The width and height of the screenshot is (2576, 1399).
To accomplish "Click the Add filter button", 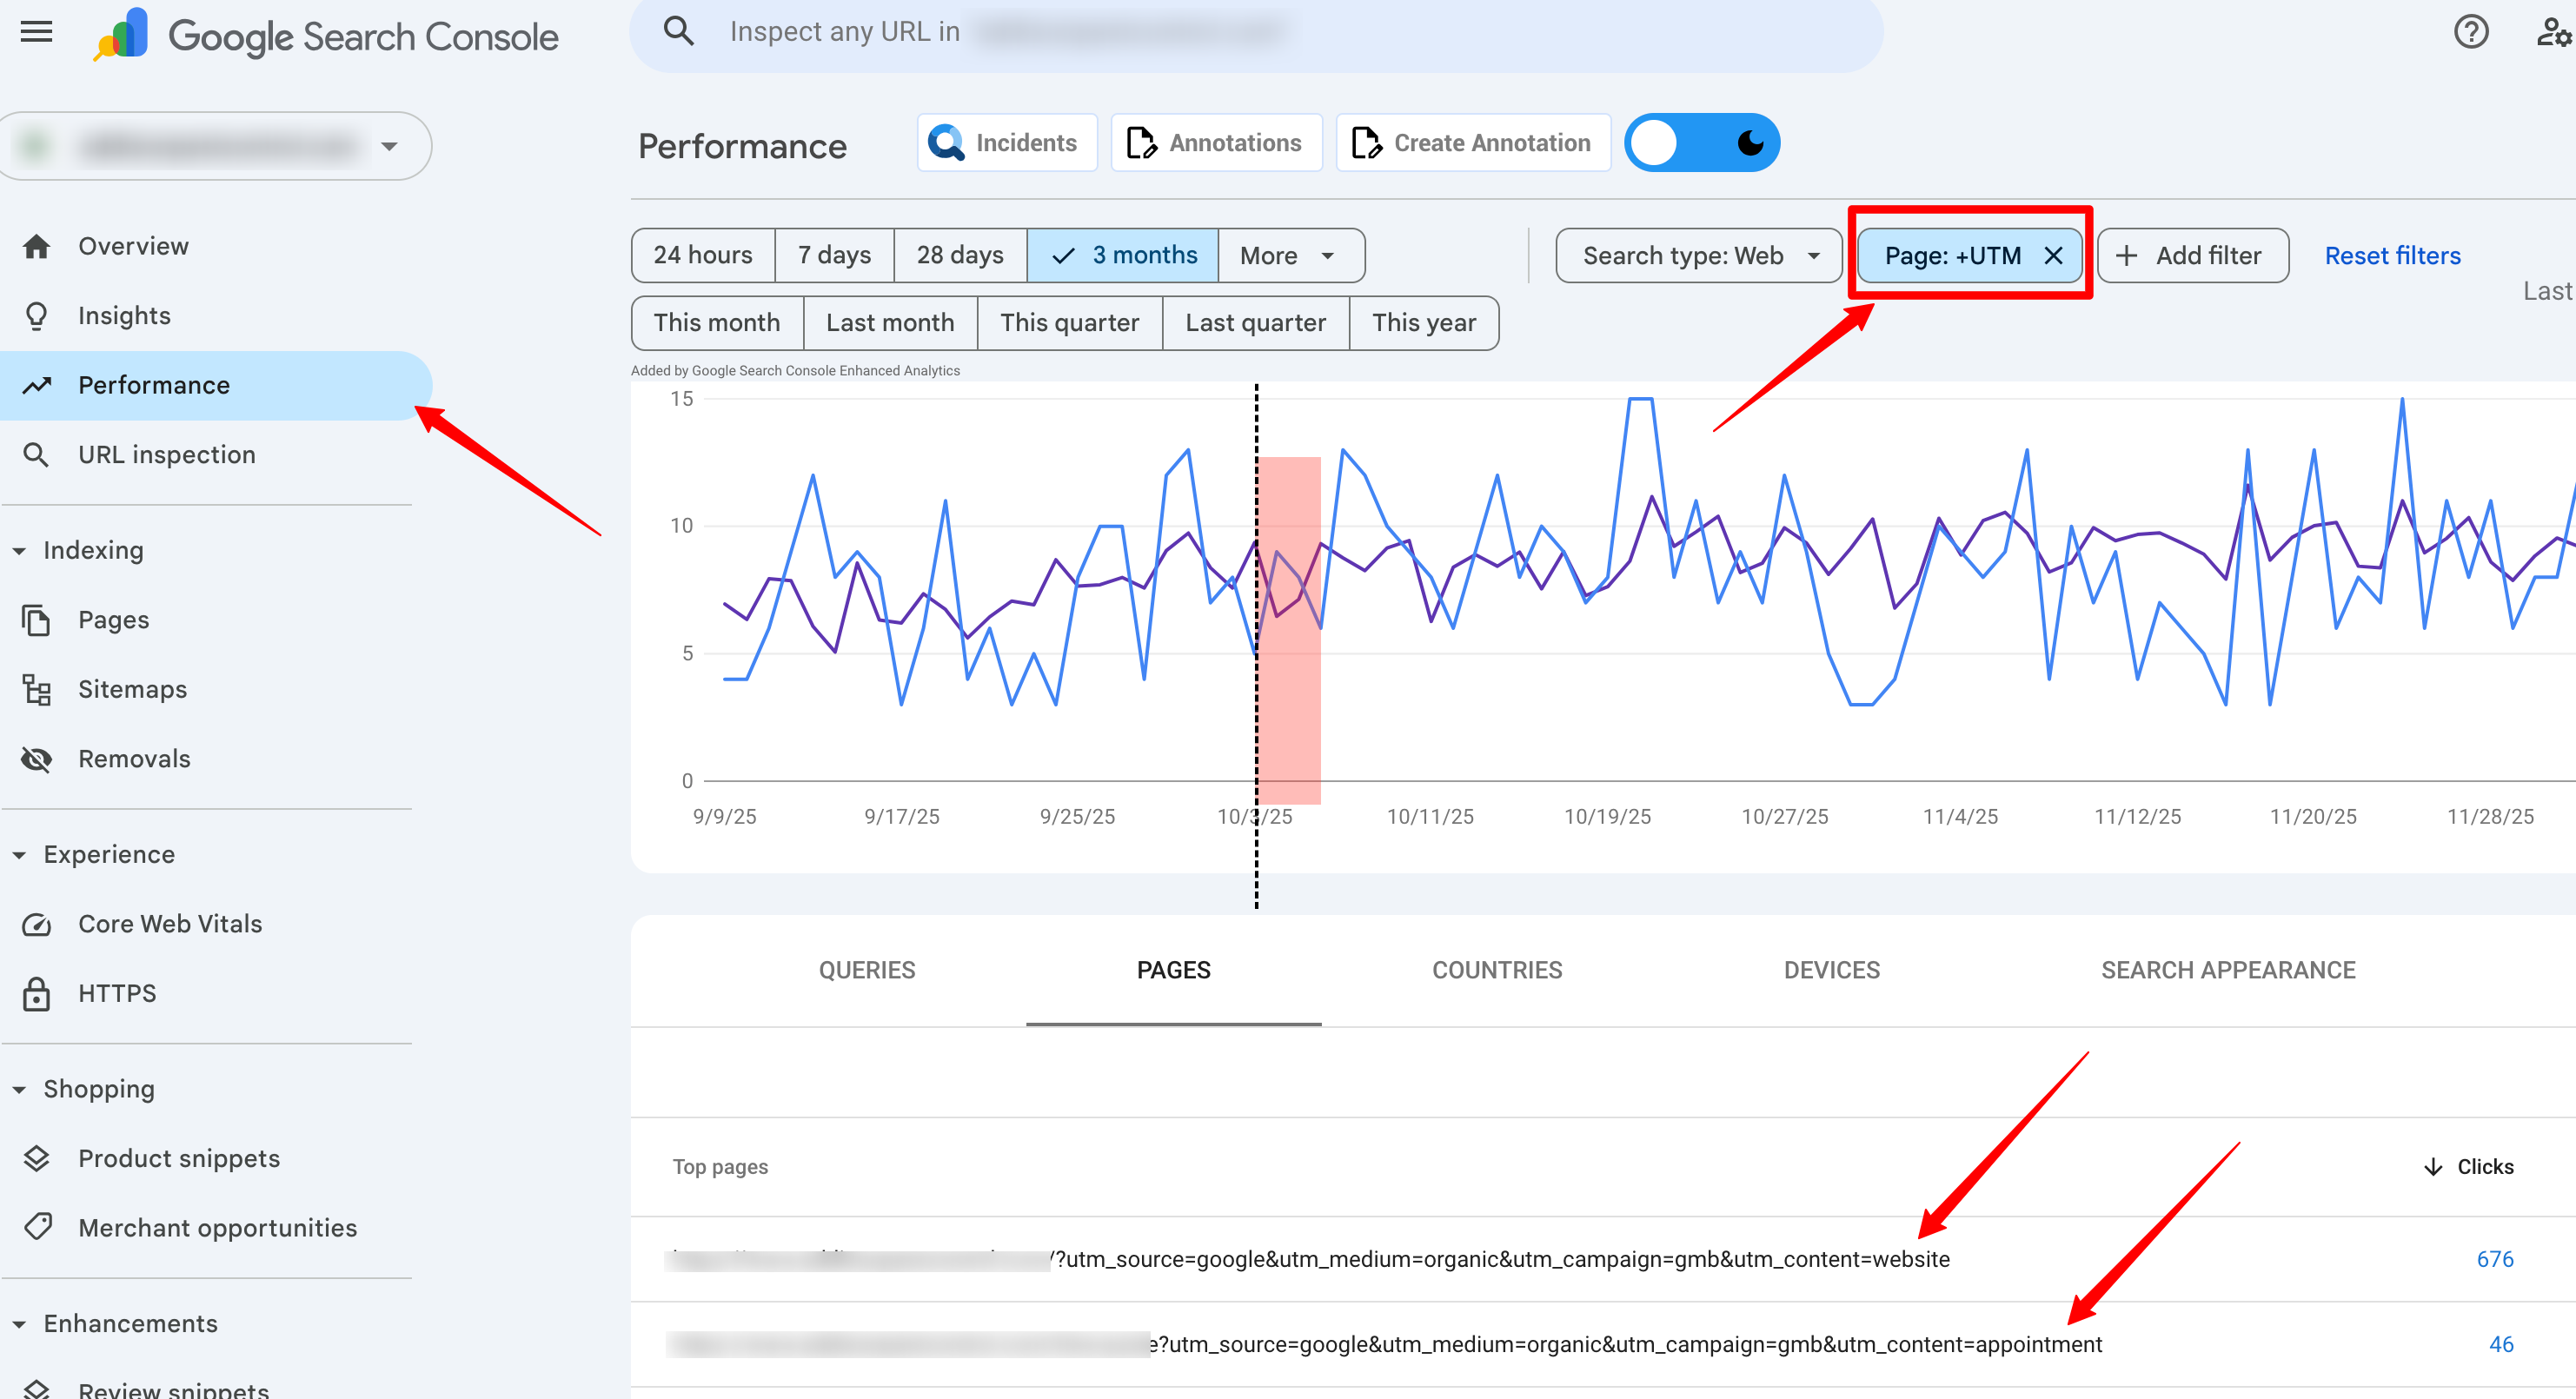I will (x=2192, y=255).
